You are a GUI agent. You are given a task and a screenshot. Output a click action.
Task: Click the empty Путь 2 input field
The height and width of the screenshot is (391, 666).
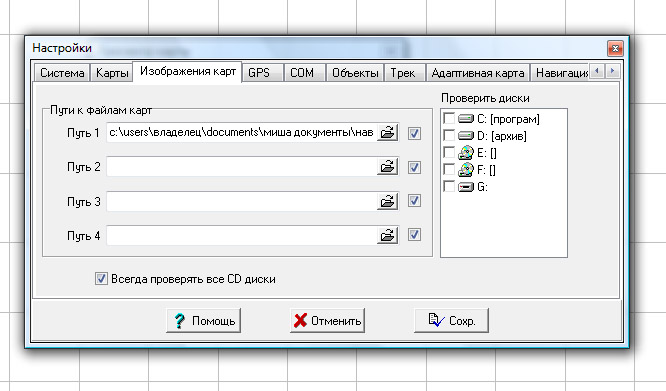(241, 166)
